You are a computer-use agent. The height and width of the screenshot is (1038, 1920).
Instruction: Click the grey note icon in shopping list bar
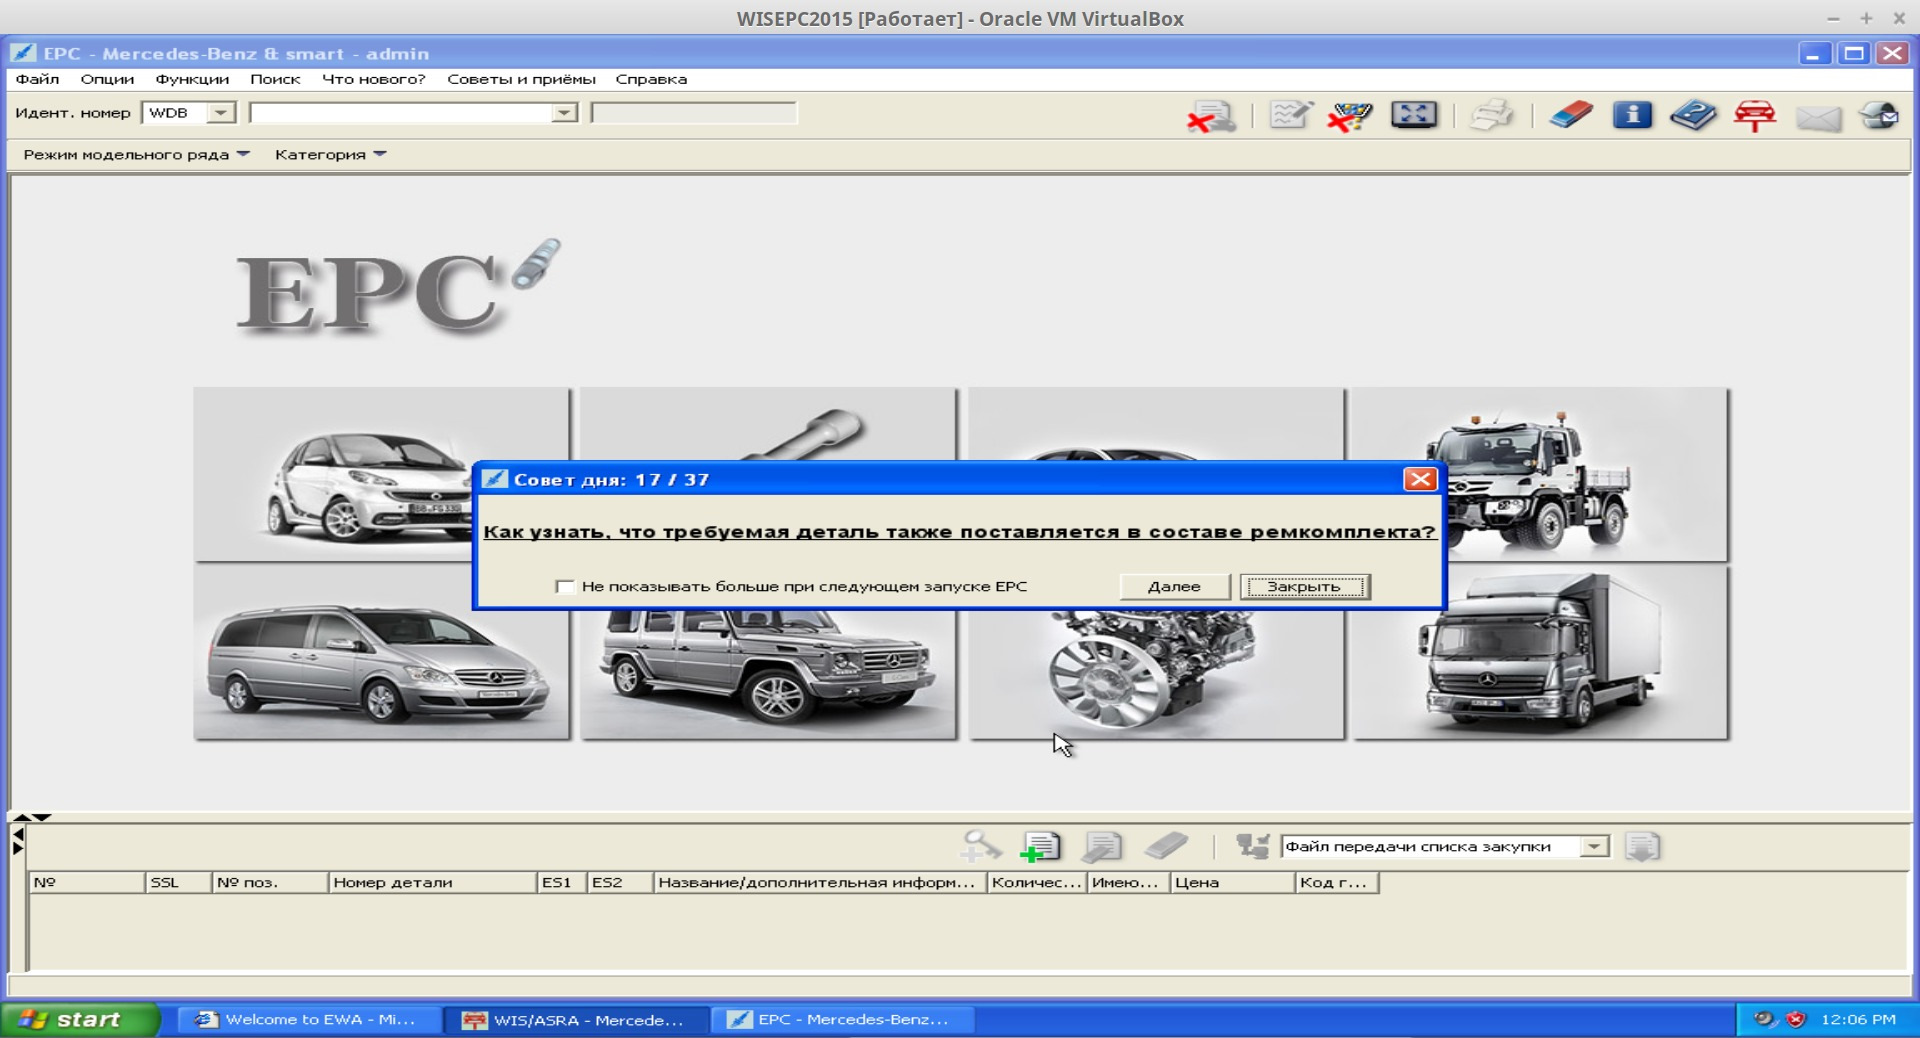click(x=1102, y=847)
